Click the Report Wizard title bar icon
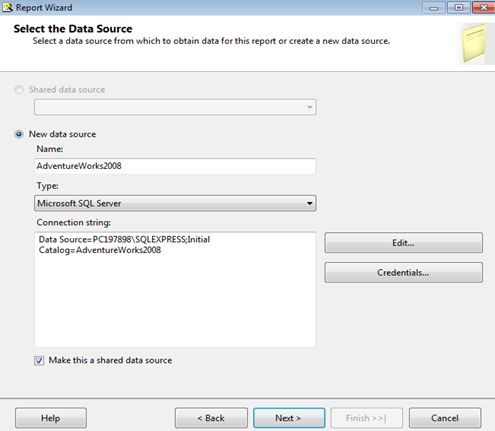495x431 pixels. click(7, 7)
